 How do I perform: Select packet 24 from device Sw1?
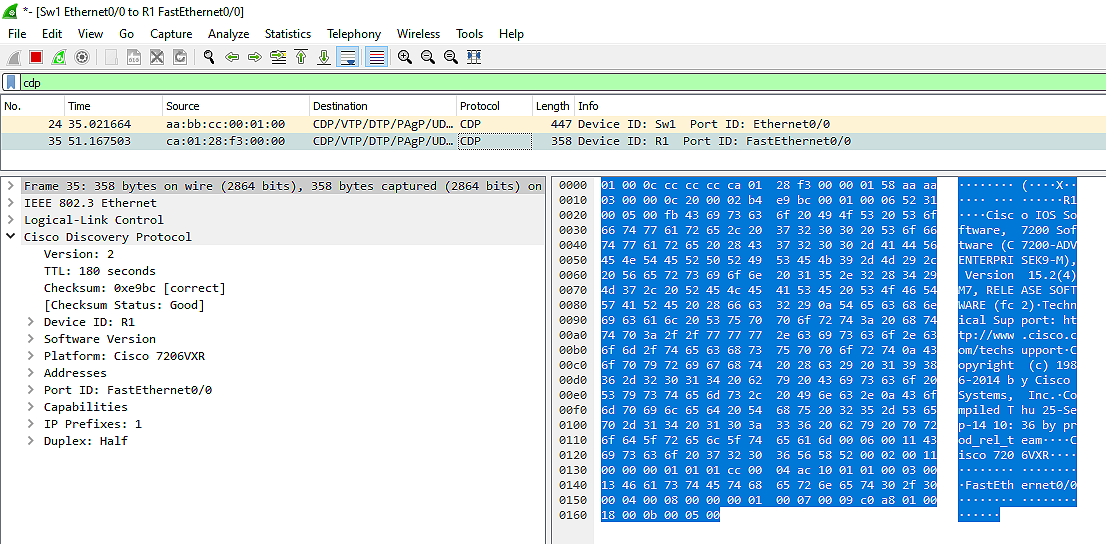(x=300, y=125)
